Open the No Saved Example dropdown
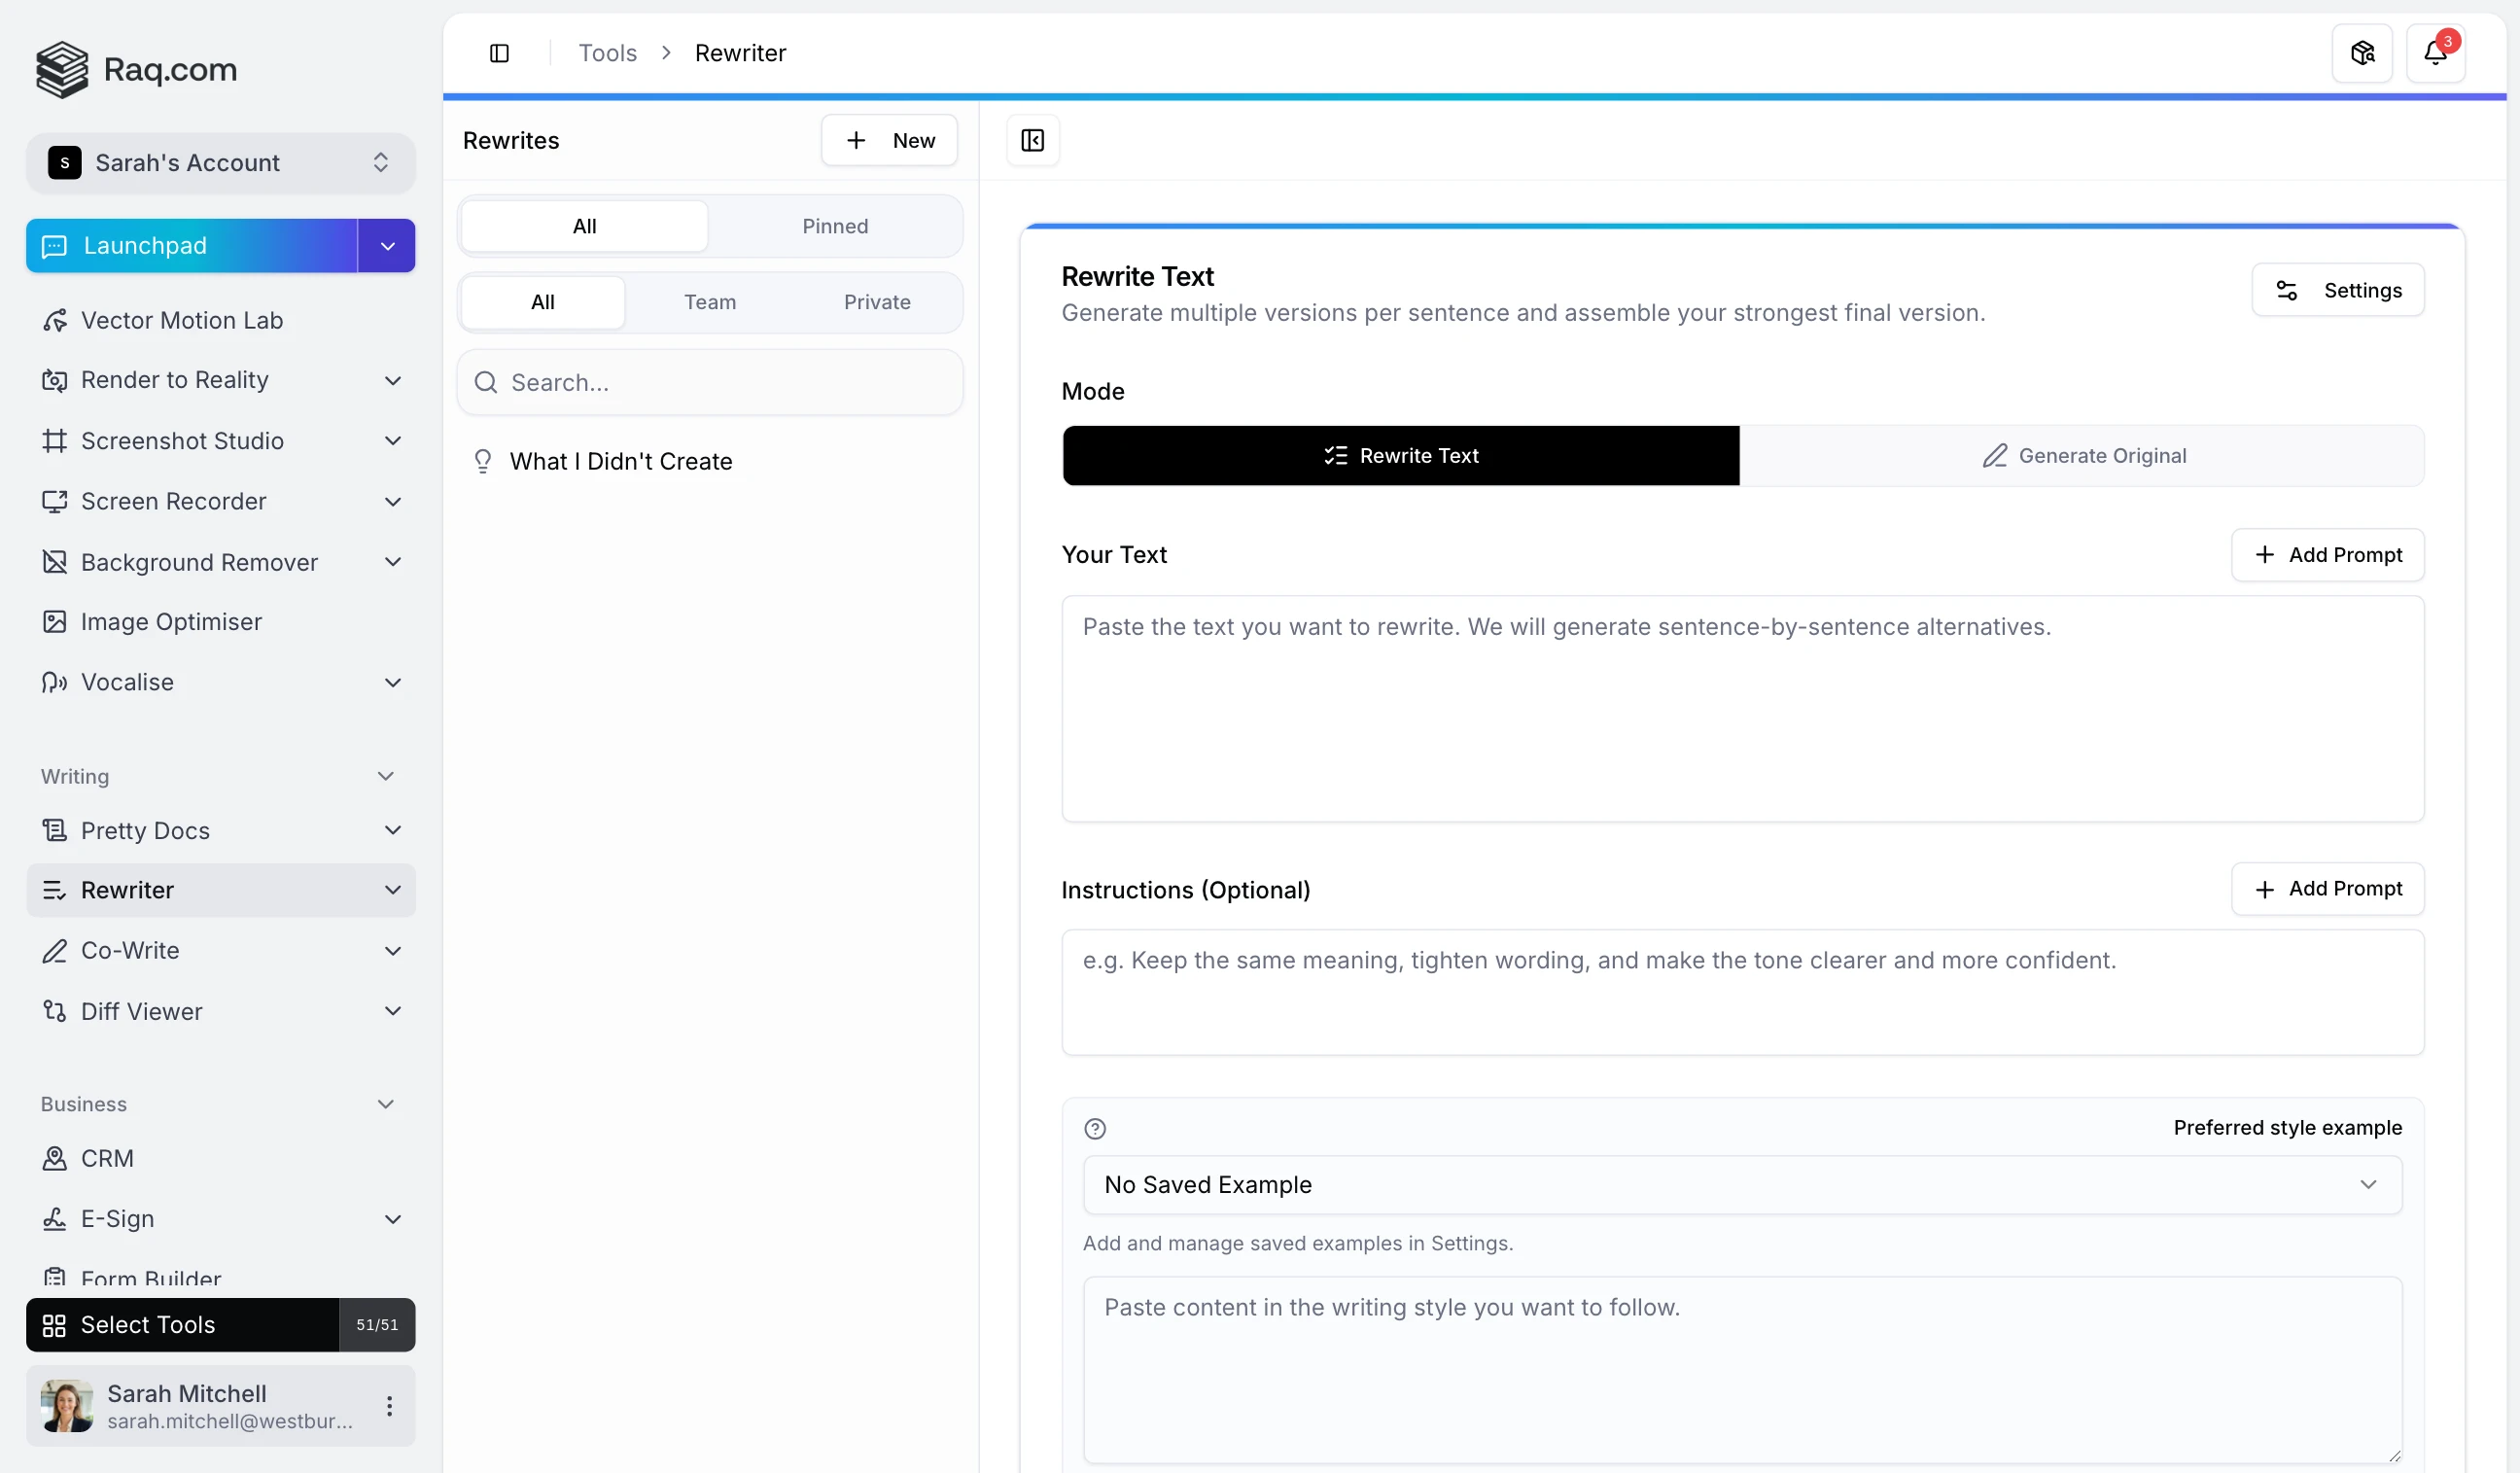This screenshot has height=1473, width=2520. 1741,1184
